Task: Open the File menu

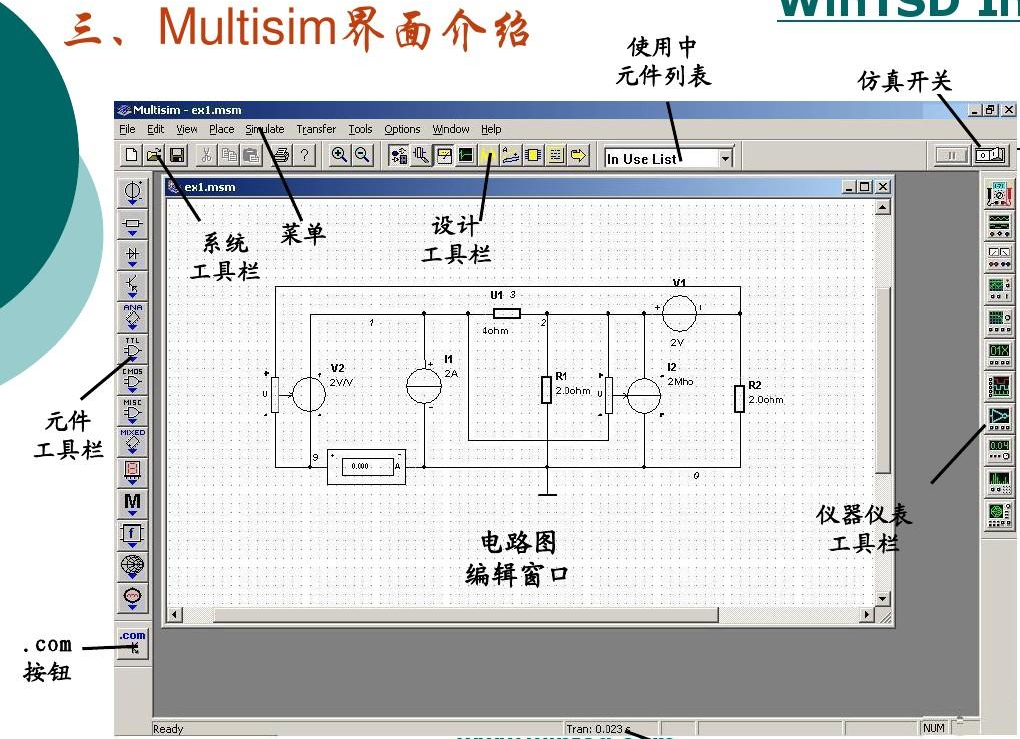Action: tap(128, 129)
